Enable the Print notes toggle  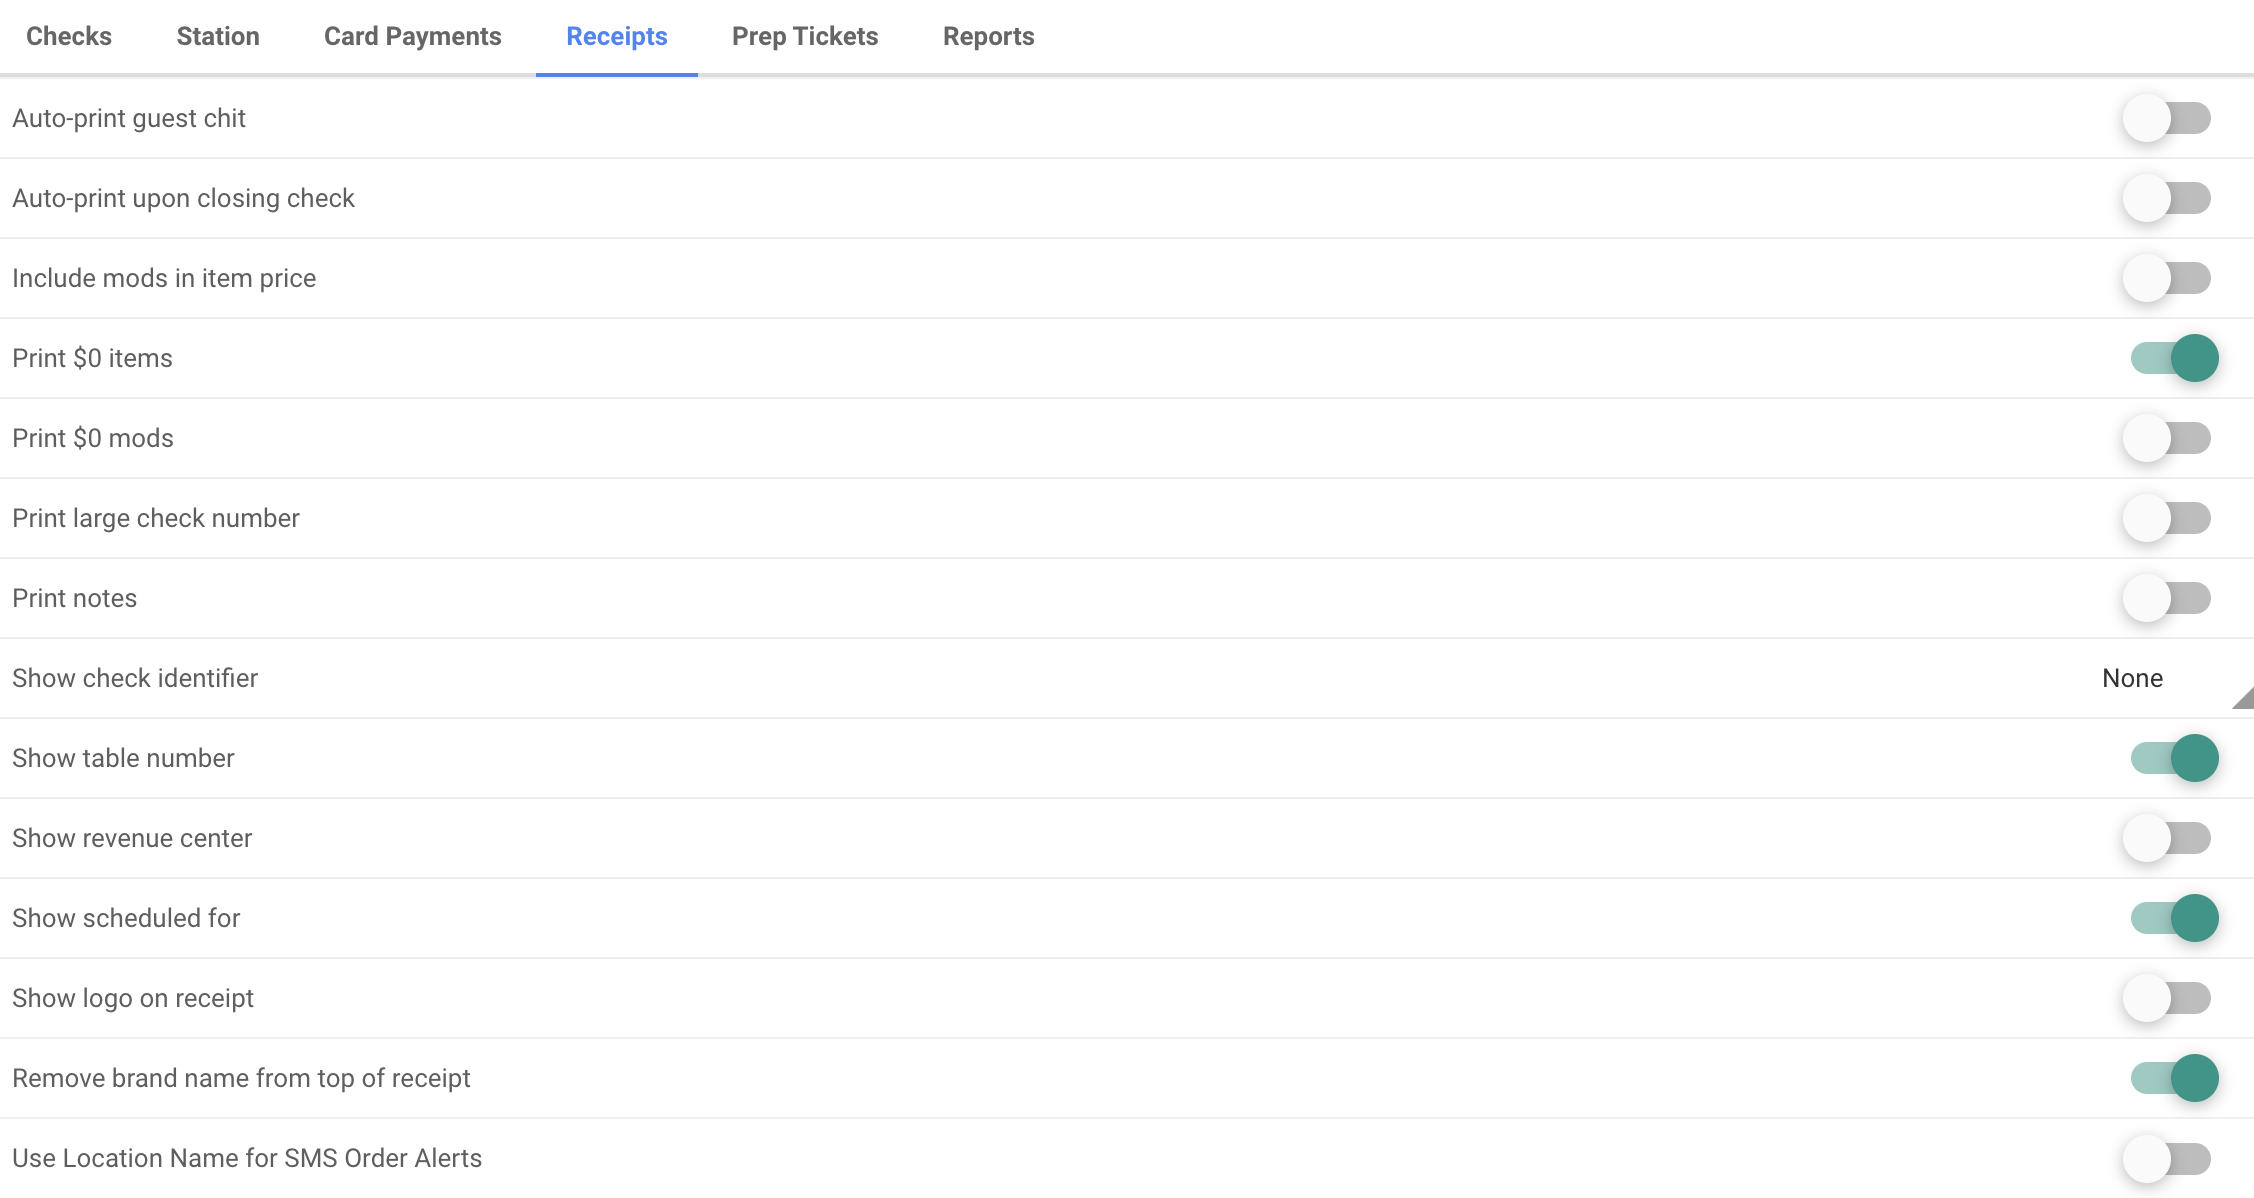coord(2167,598)
